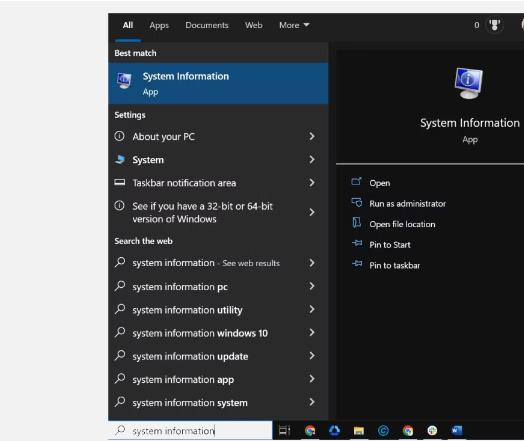The width and height of the screenshot is (524, 441).
Task: Click the rewards trophy icon
Action: tap(494, 25)
